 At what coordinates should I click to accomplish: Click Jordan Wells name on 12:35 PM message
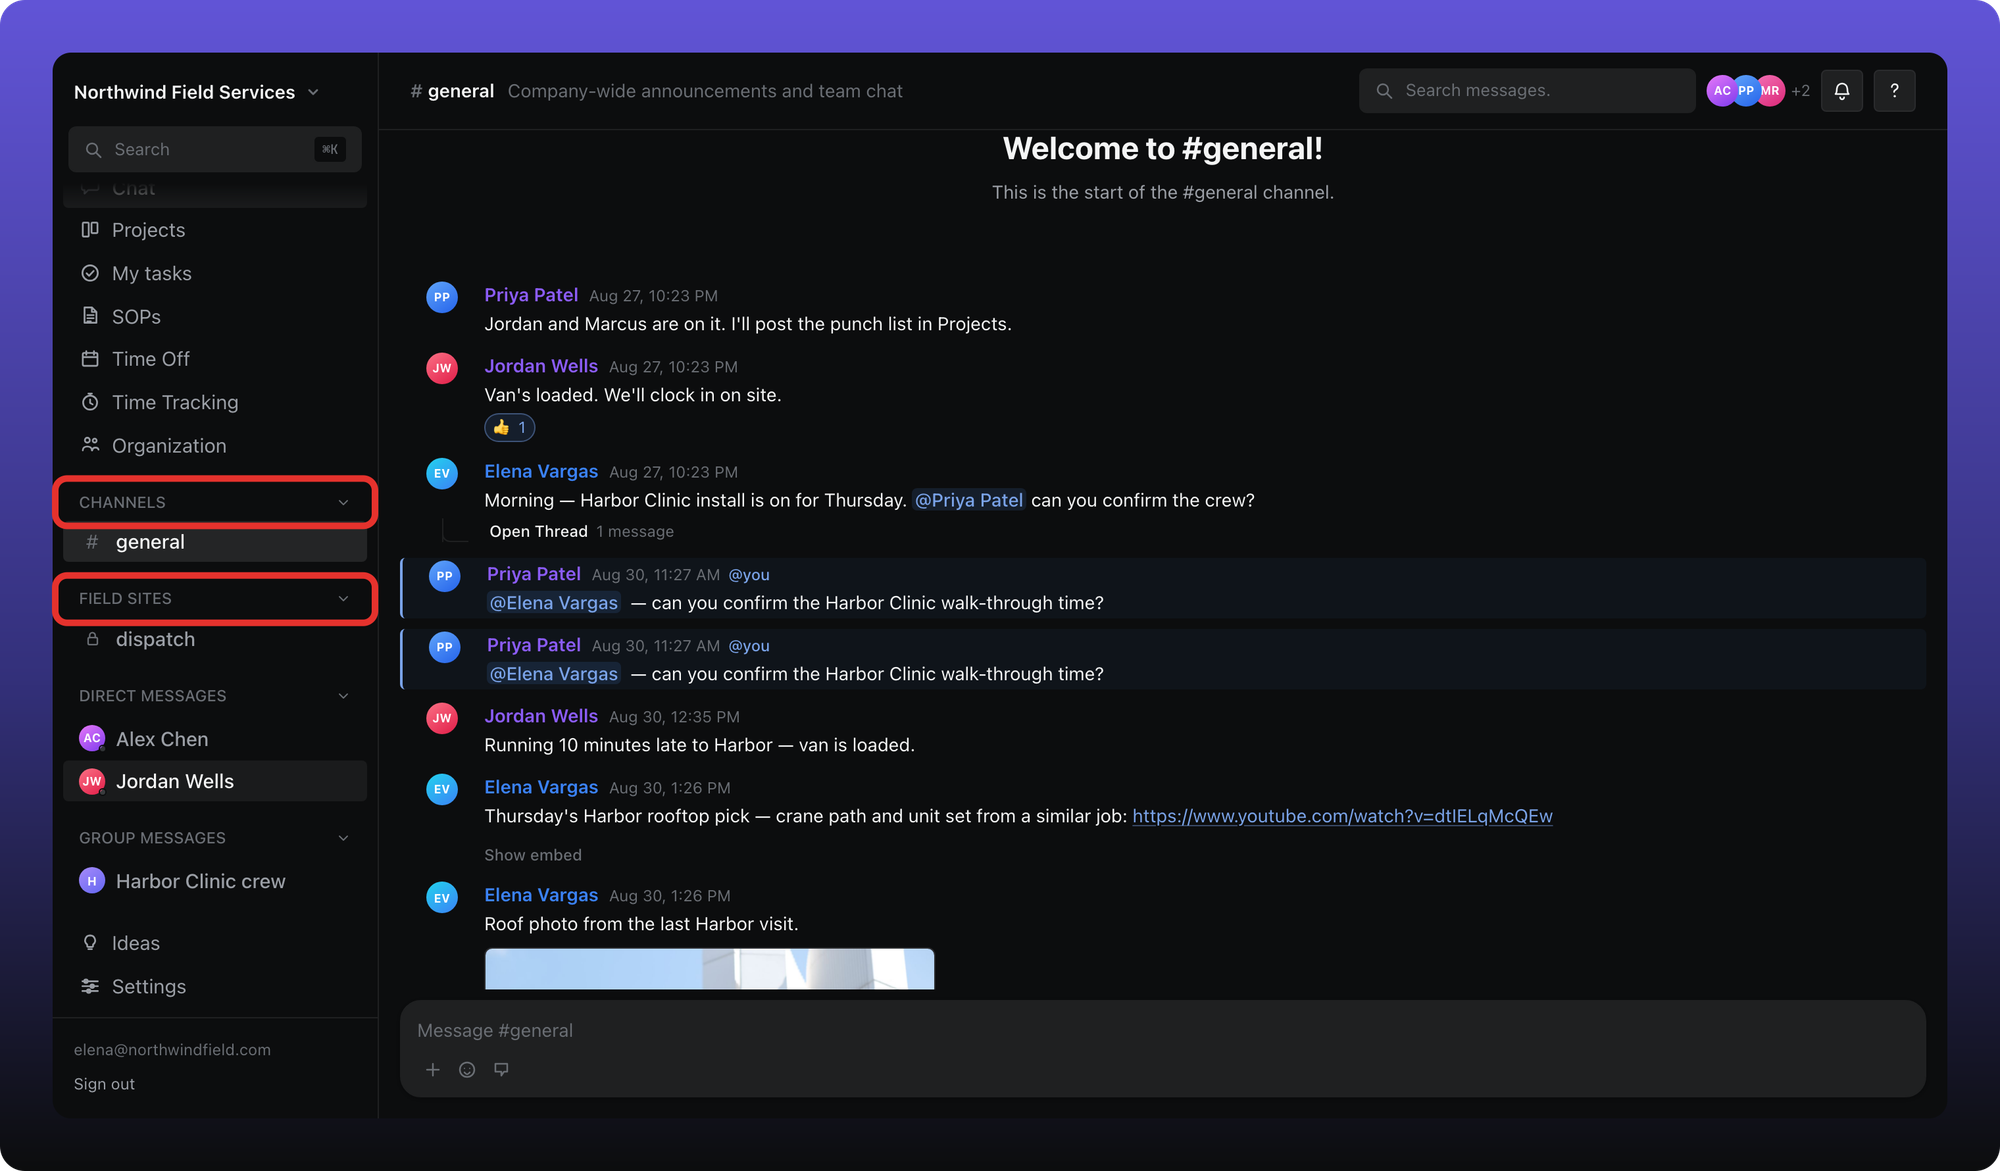click(x=541, y=716)
